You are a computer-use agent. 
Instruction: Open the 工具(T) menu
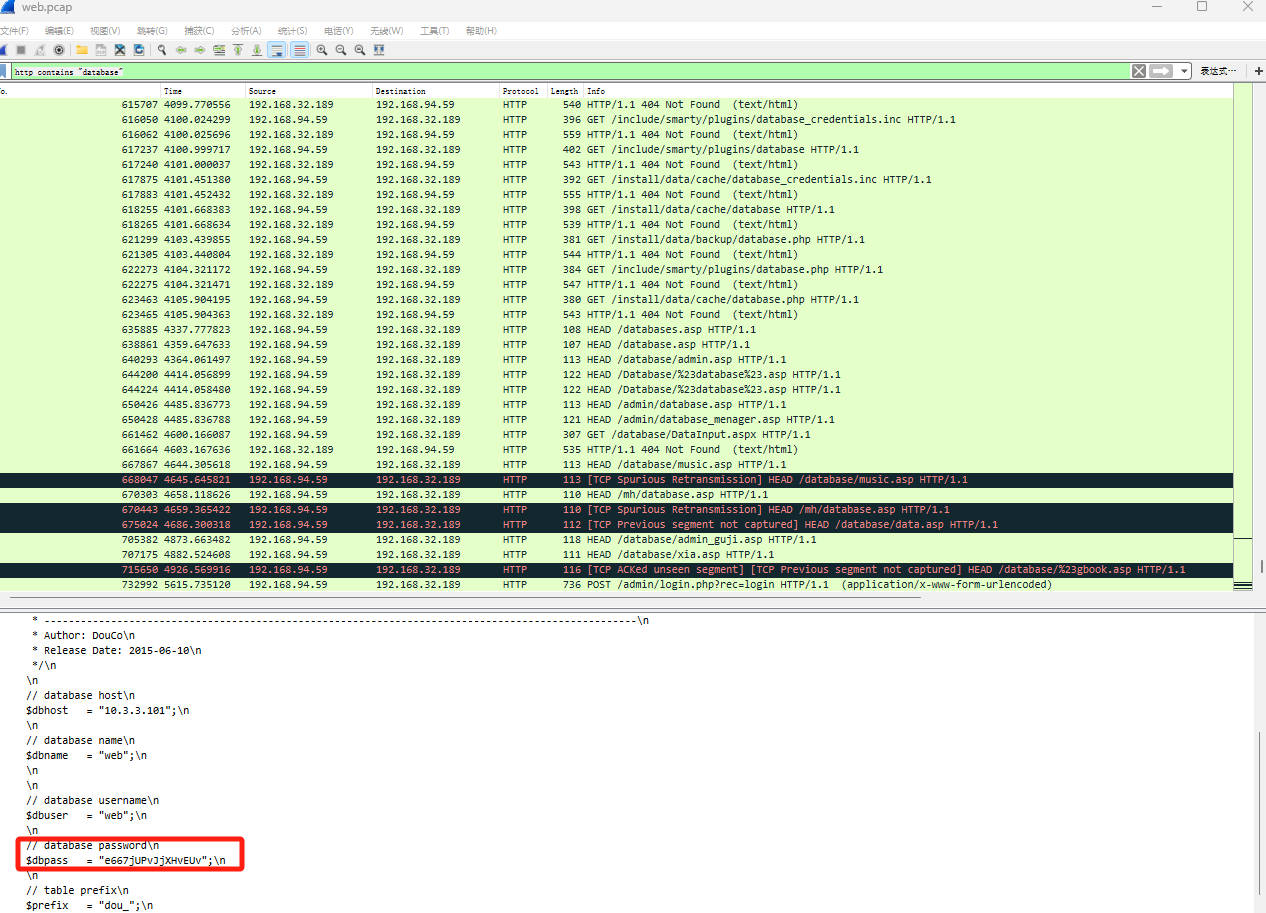click(x=434, y=31)
